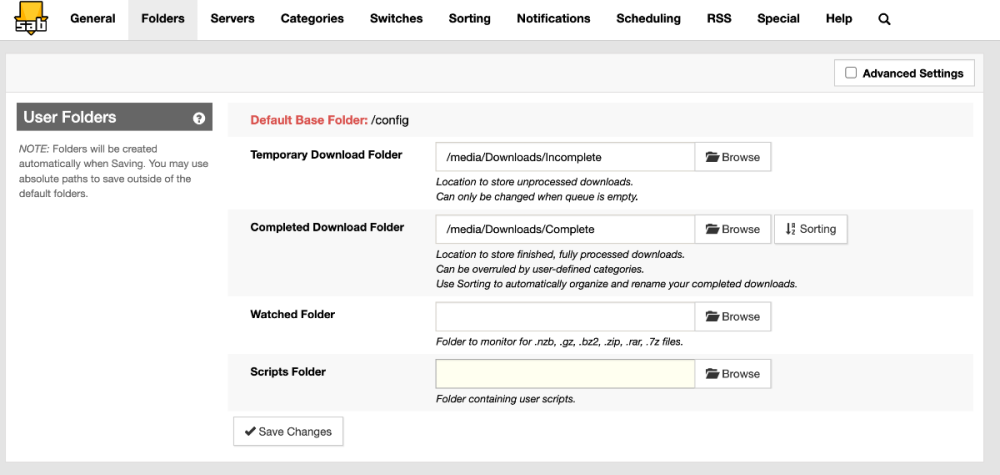Go to the Switches tab
This screenshot has width=1000, height=475.
pos(396,19)
